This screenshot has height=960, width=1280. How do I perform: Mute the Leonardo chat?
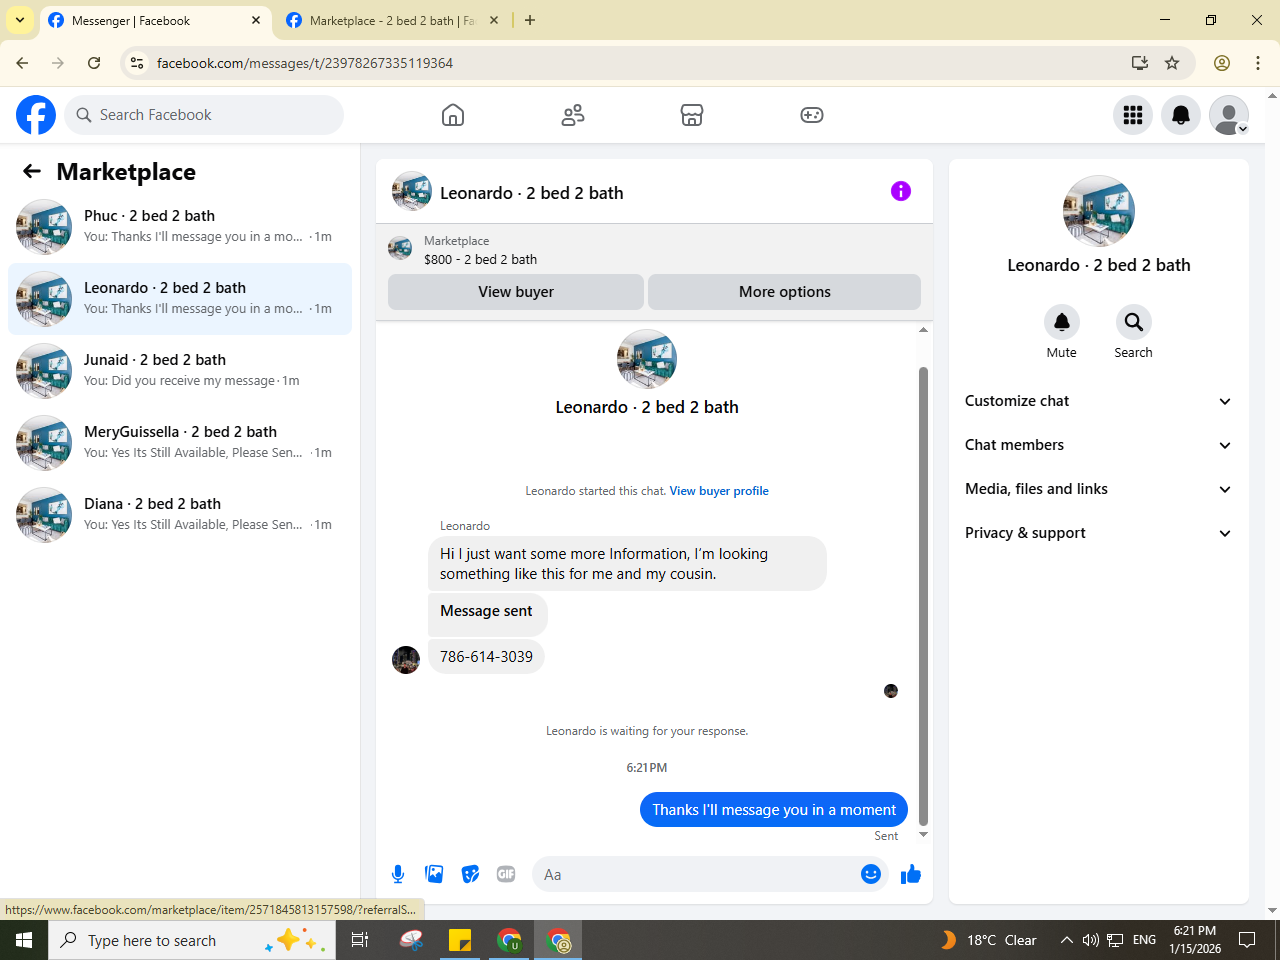coord(1062,322)
